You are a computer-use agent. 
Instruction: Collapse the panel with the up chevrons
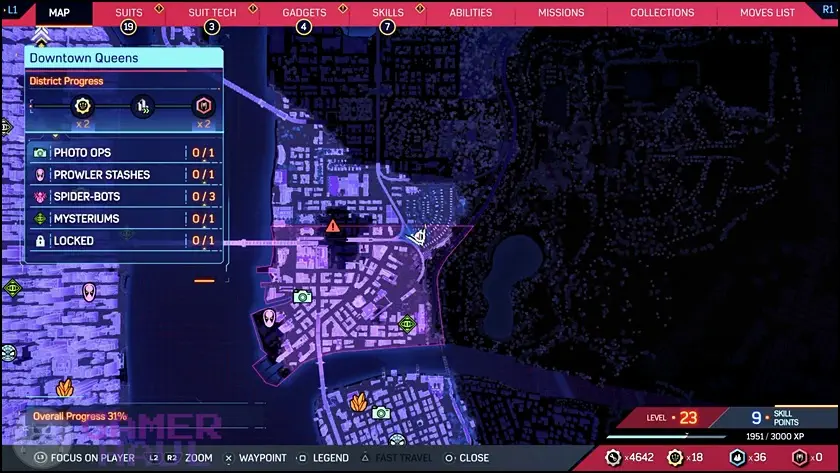pyautogui.click(x=41, y=36)
